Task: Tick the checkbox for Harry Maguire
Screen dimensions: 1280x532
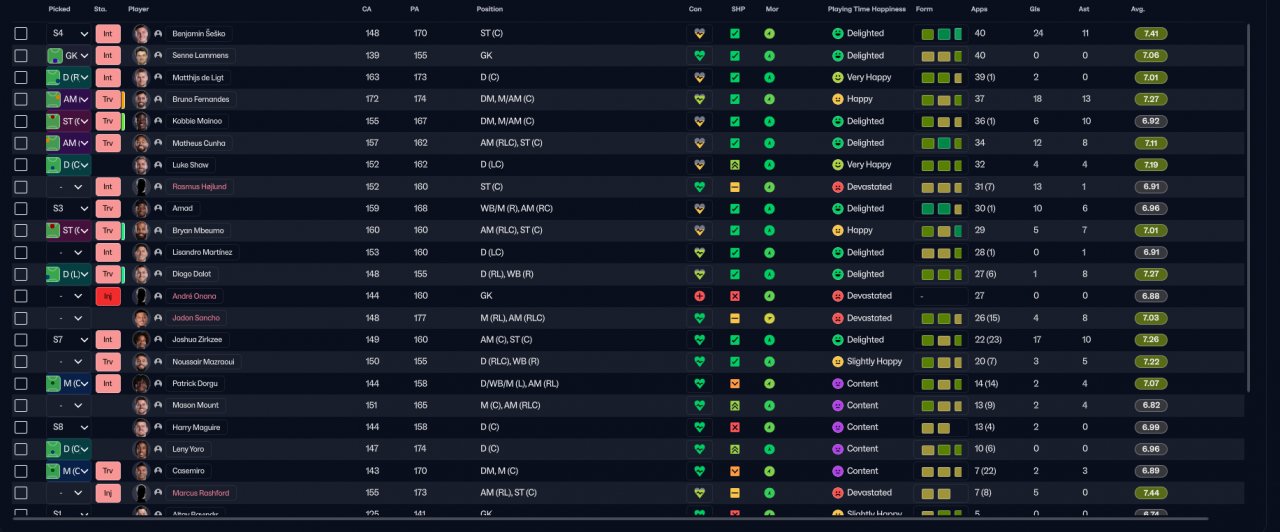Action: [21, 427]
